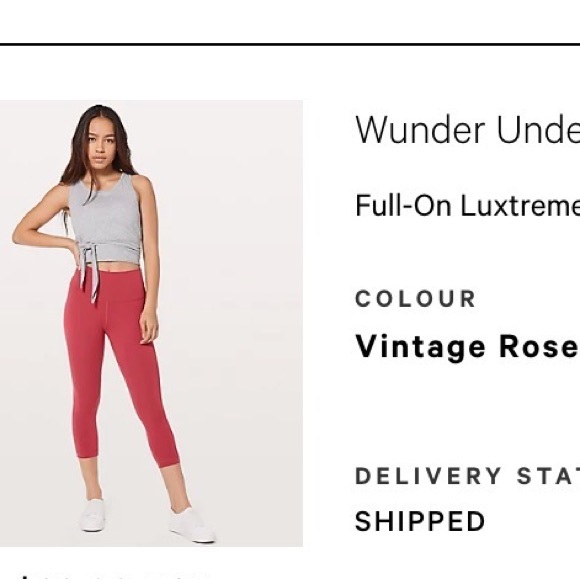Click the word Vintage in colour name

tap(420, 346)
